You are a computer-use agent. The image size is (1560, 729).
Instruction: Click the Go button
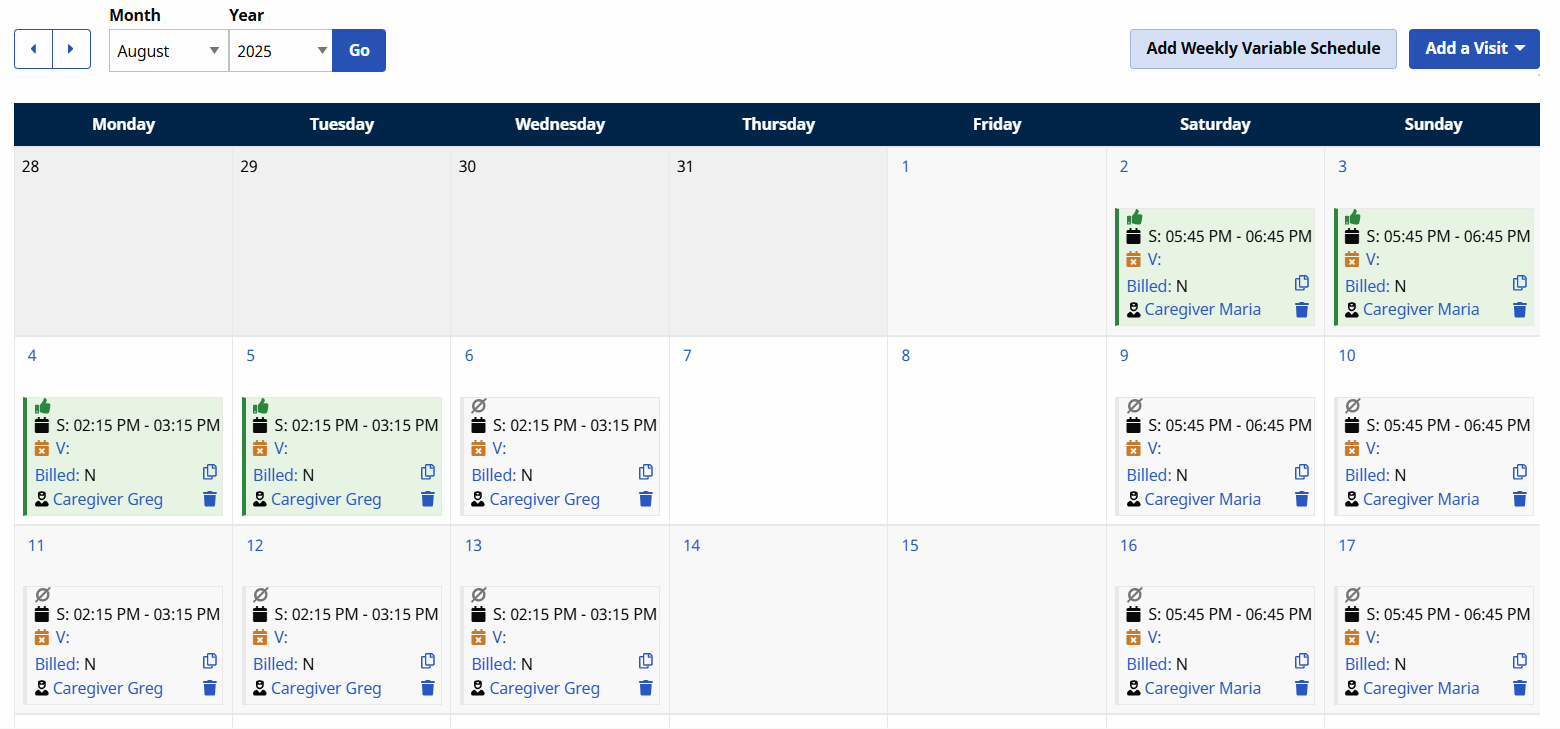click(359, 51)
